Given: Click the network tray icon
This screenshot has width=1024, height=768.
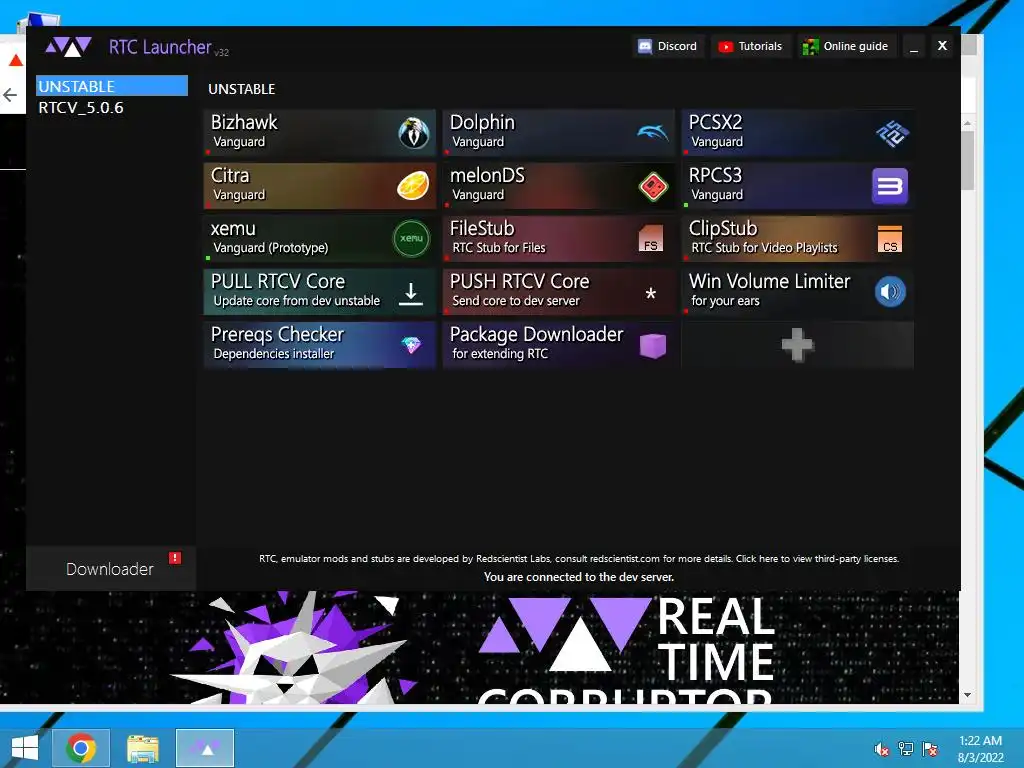Looking at the screenshot, I should [x=906, y=749].
